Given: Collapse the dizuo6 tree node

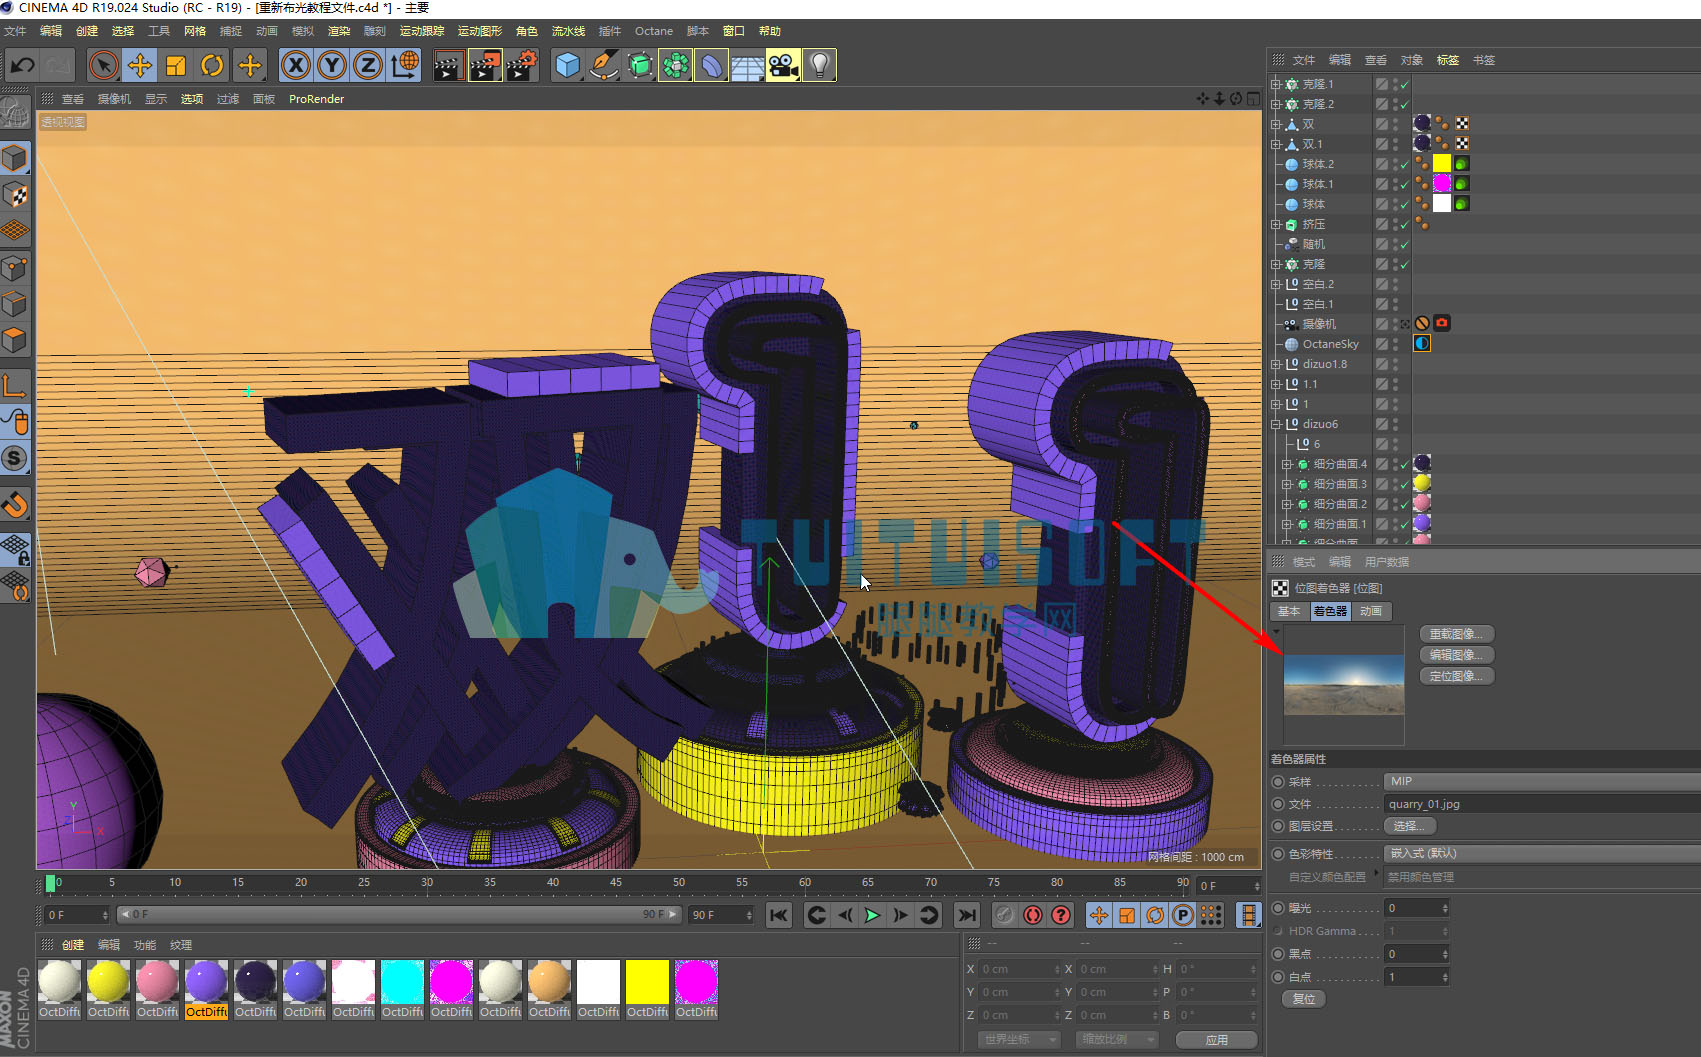Looking at the screenshot, I should click(1276, 424).
